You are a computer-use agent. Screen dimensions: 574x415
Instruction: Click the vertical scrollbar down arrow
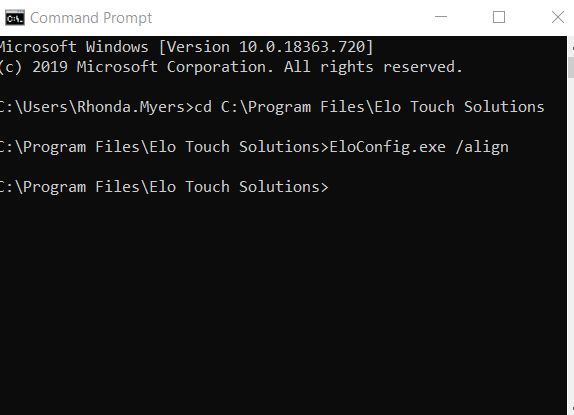571,409
